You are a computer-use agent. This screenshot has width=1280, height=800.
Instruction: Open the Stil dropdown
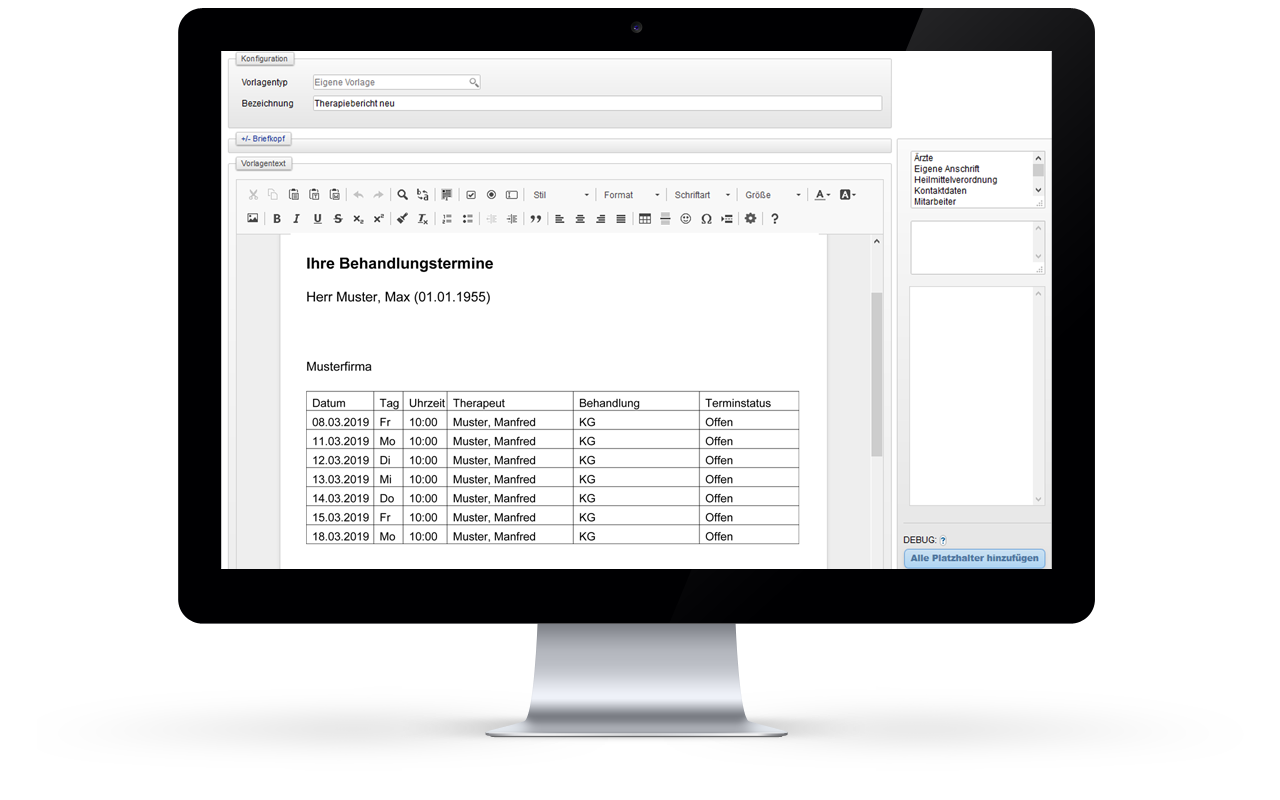pyautogui.click(x=560, y=195)
